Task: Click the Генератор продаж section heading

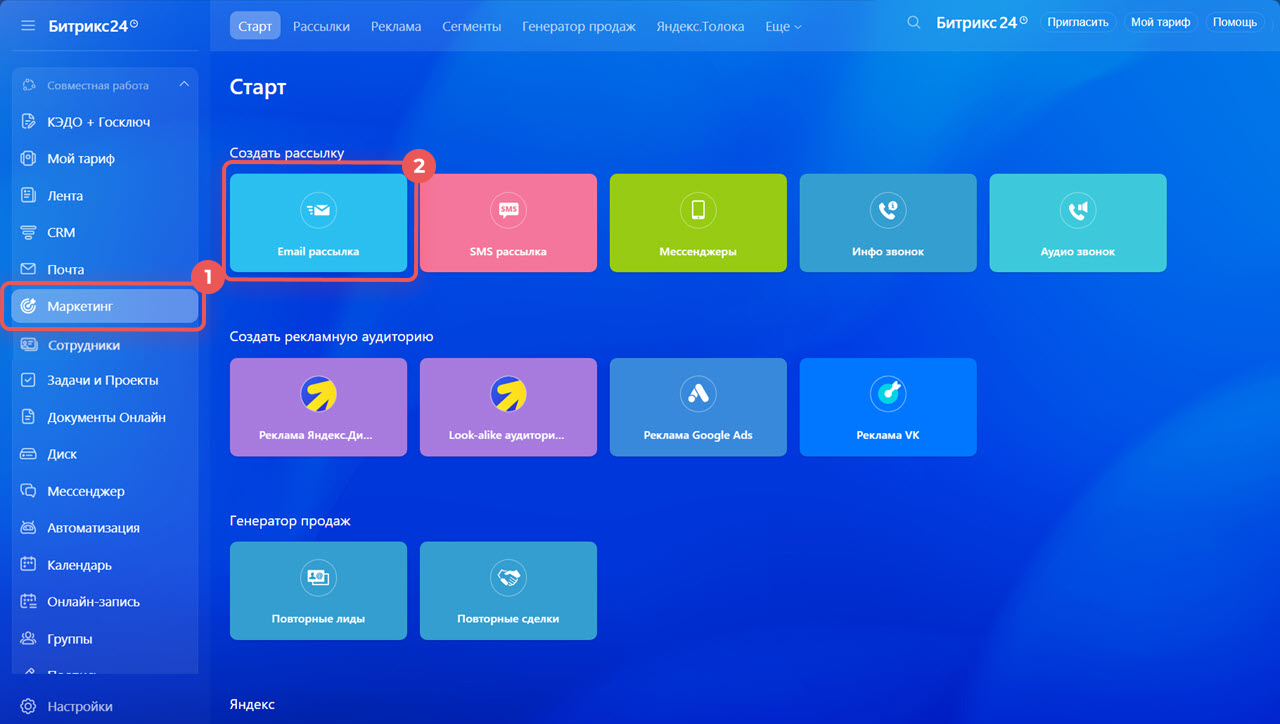Action: (290, 521)
